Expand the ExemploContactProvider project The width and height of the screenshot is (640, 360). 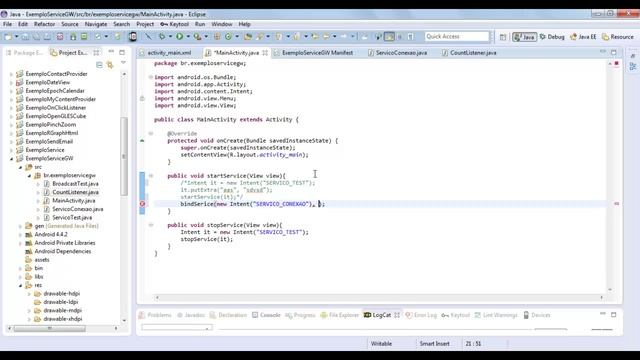pos(11,74)
